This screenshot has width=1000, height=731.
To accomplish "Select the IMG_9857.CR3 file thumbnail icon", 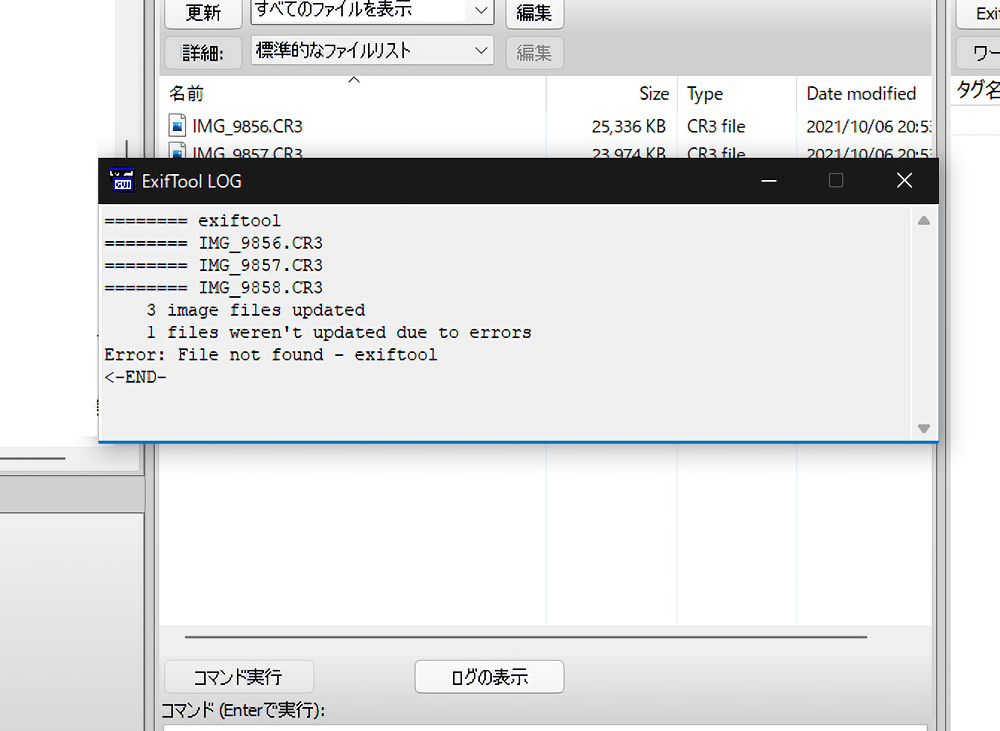I will point(177,151).
